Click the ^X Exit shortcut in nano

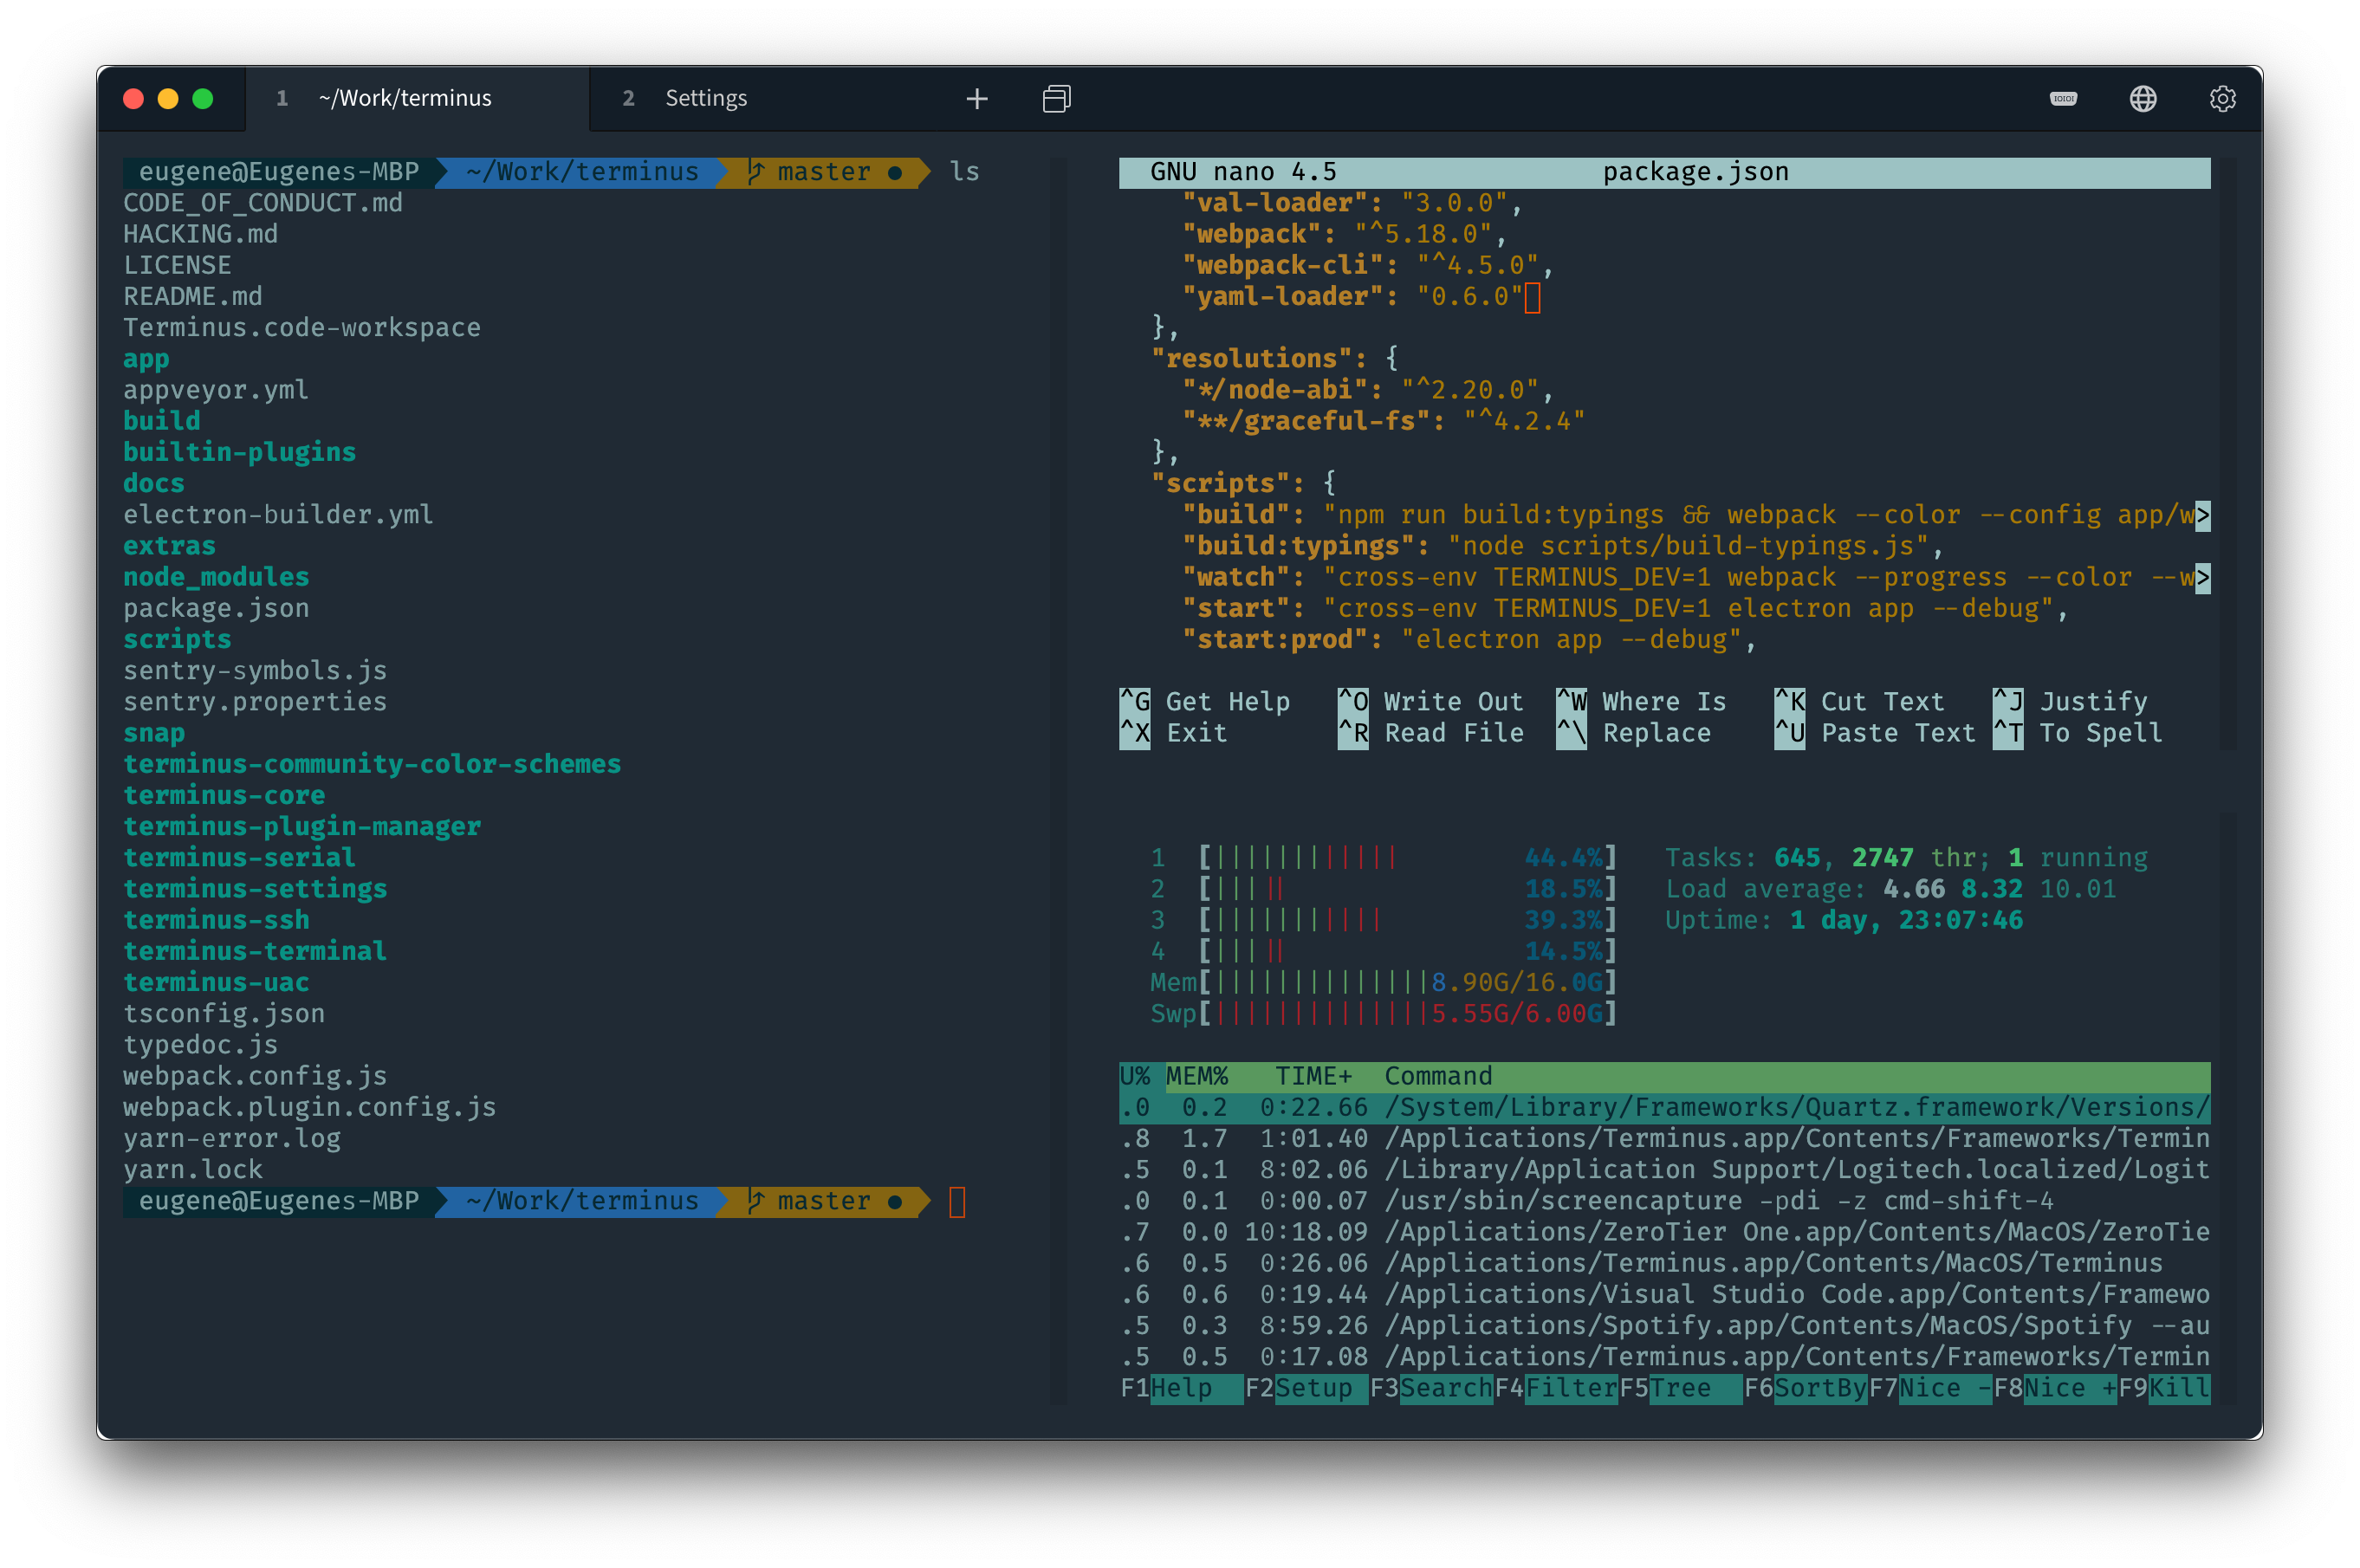(x=1178, y=732)
